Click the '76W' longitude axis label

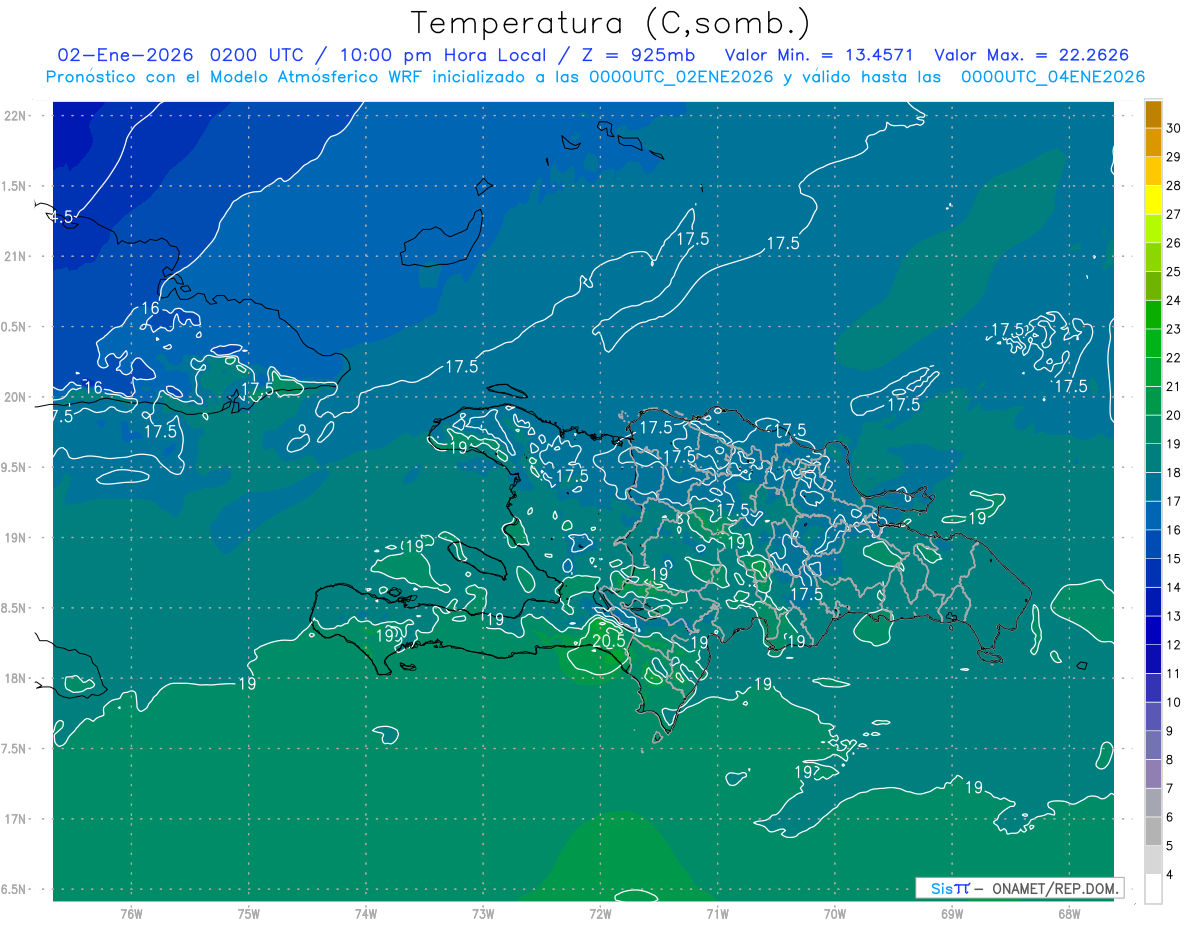(131, 913)
